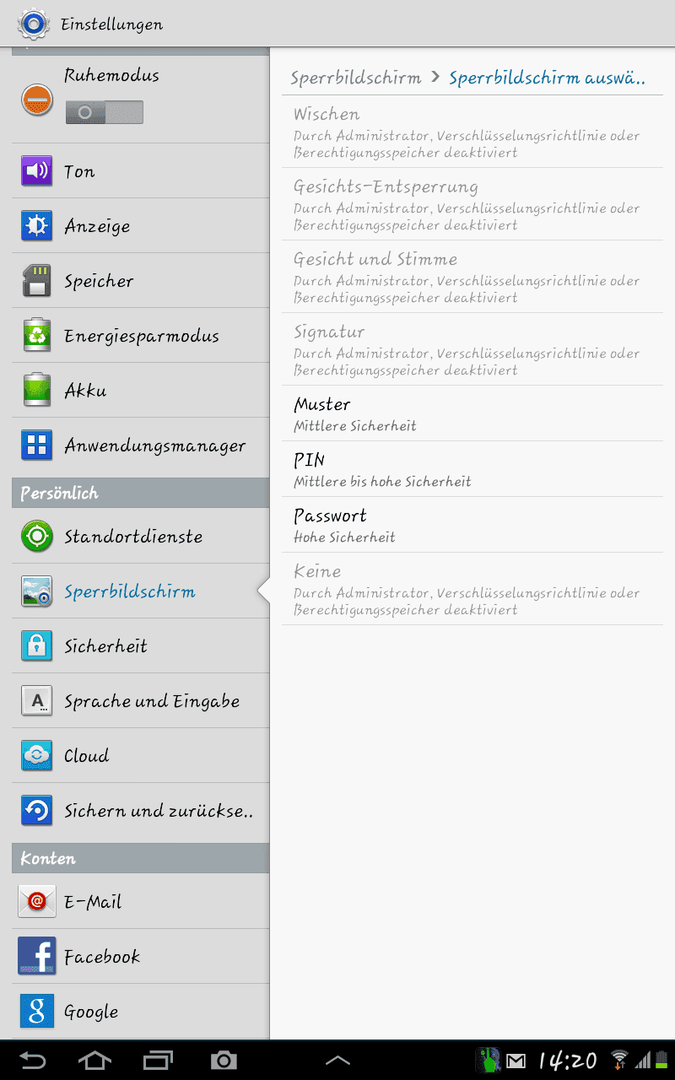Toggle the Ruhemodus switch
The image size is (675, 1080).
tap(105, 112)
